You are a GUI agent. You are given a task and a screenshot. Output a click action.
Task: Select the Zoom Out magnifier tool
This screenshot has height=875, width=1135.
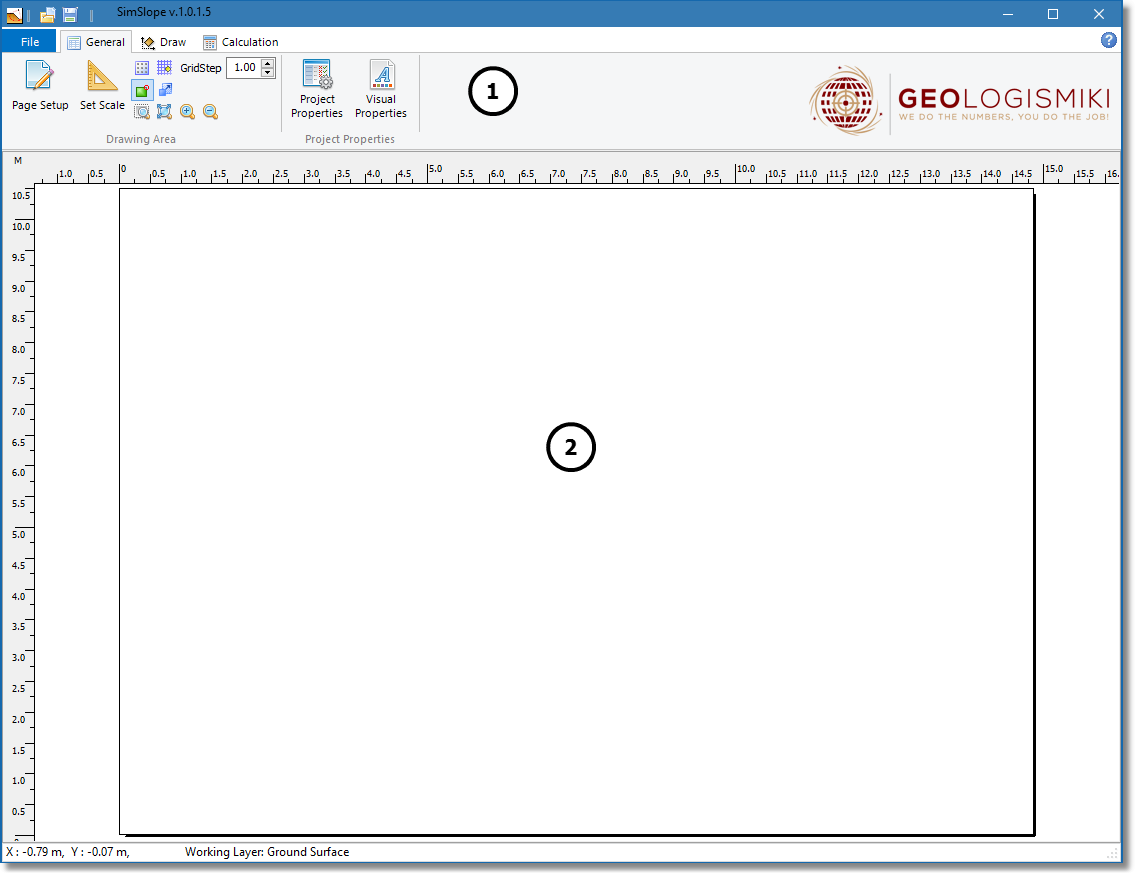pos(210,111)
